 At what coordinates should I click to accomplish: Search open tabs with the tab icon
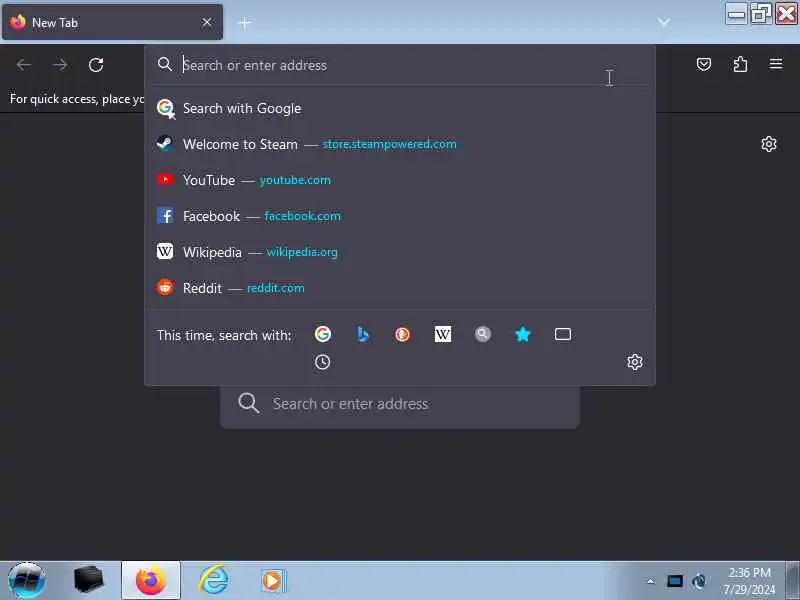click(563, 334)
